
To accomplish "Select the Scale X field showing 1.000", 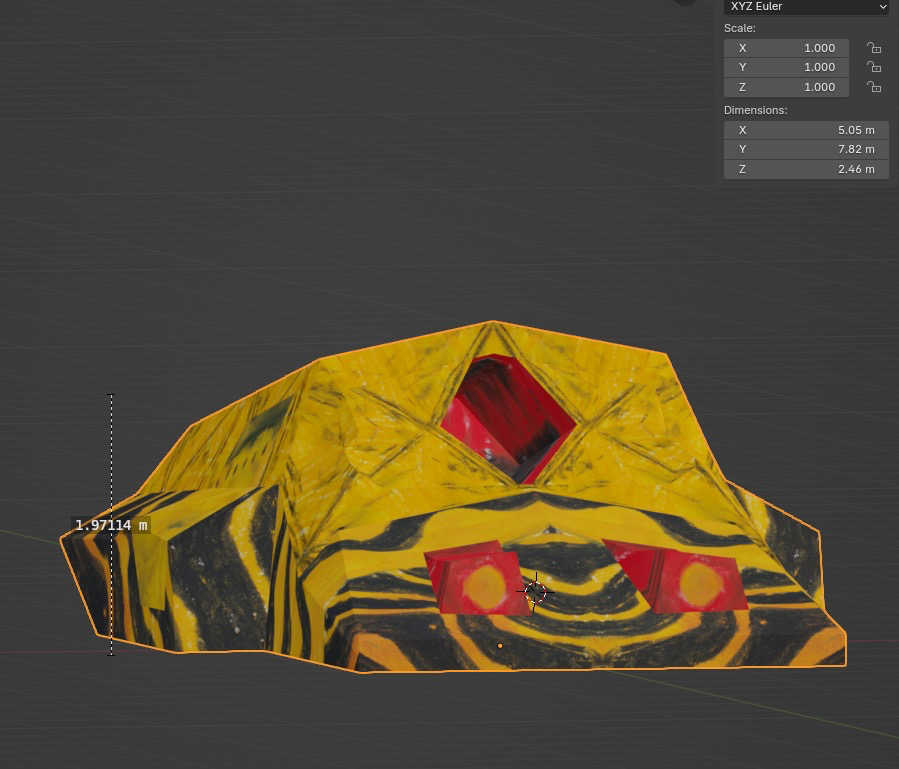I will [x=786, y=48].
